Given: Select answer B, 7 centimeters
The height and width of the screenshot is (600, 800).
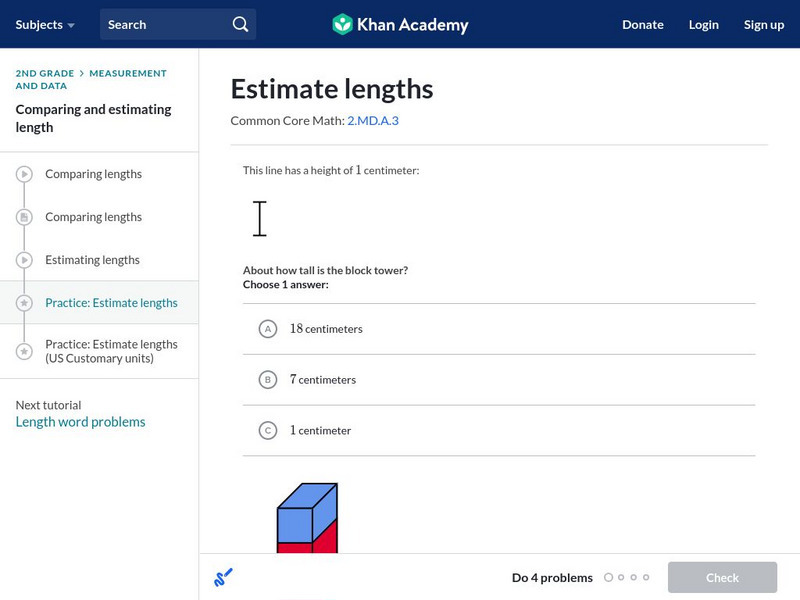Looking at the screenshot, I should (267, 380).
